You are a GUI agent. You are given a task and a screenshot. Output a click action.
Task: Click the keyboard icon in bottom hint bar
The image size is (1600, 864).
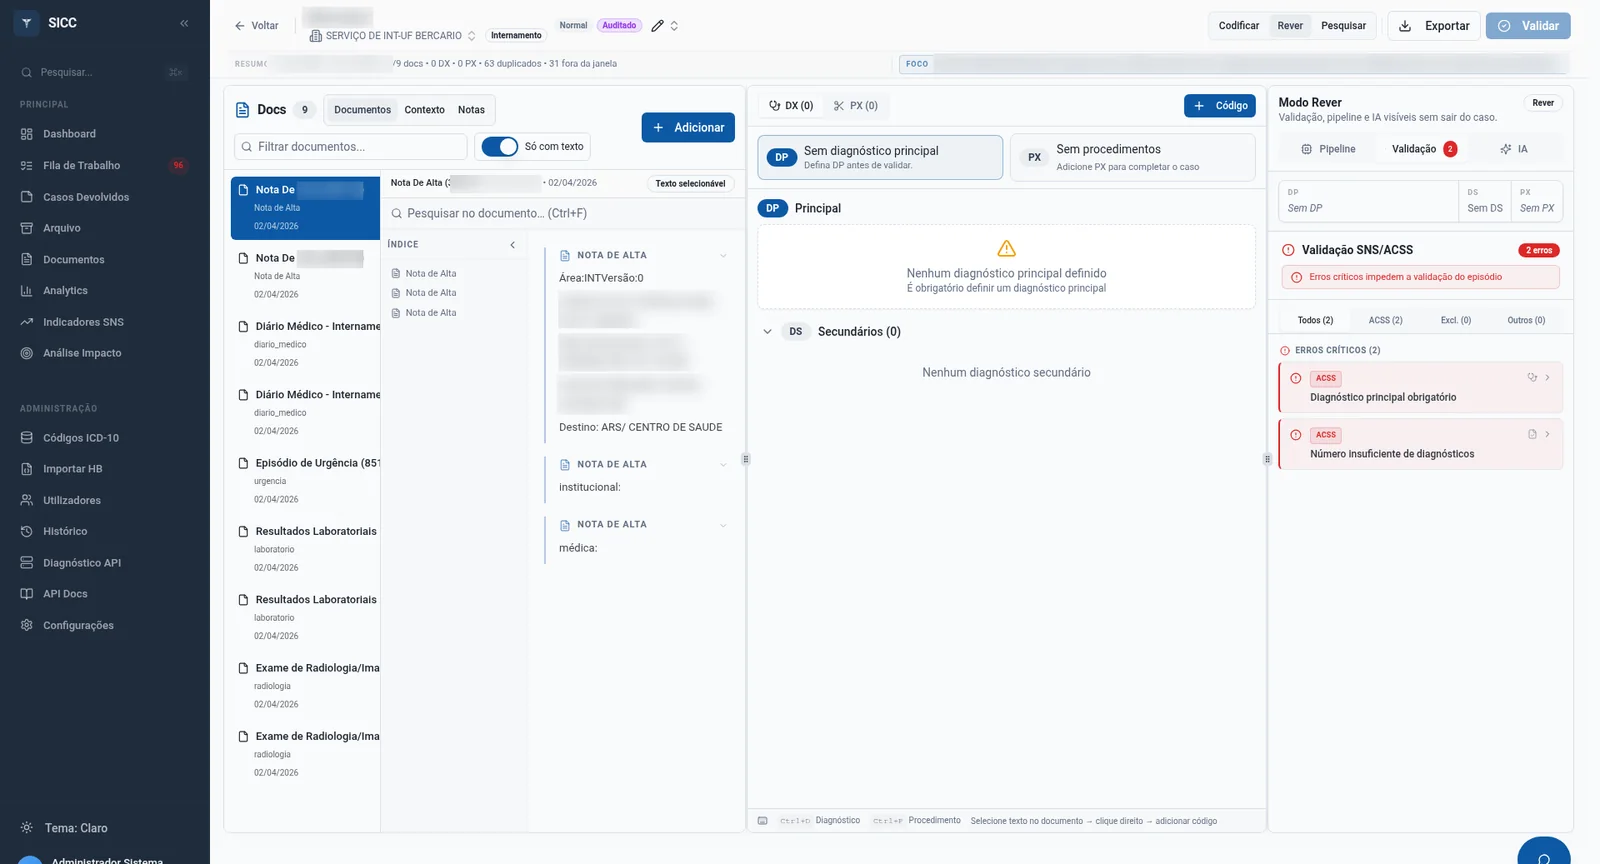tap(763, 821)
